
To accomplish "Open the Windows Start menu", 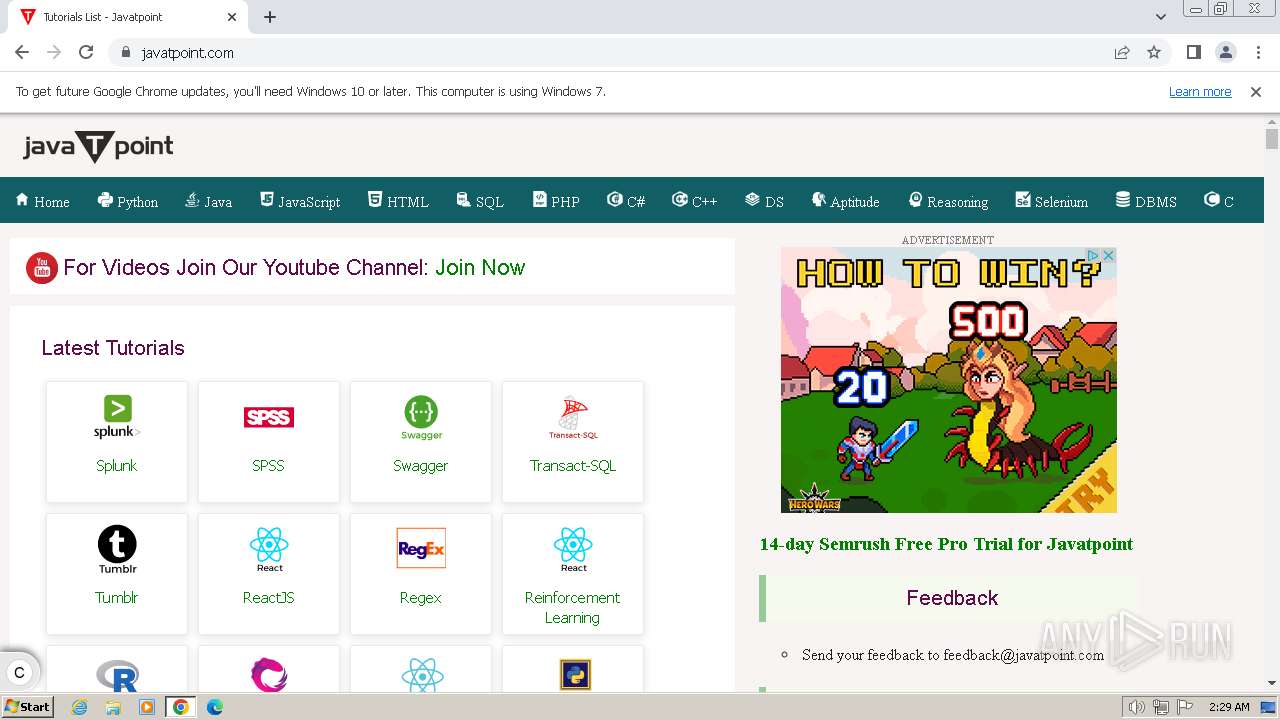I will pos(28,707).
